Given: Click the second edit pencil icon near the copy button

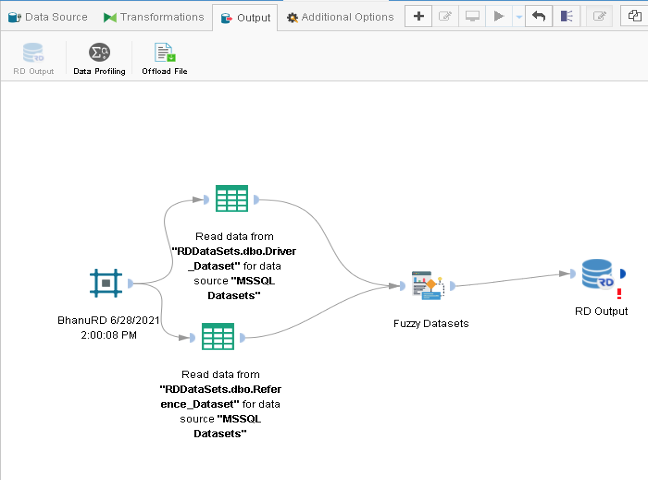Looking at the screenshot, I should click(599, 16).
